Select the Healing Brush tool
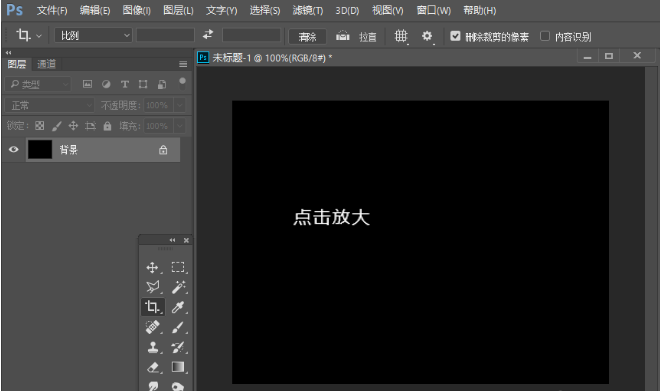This screenshot has height=391, width=660. tap(152, 327)
